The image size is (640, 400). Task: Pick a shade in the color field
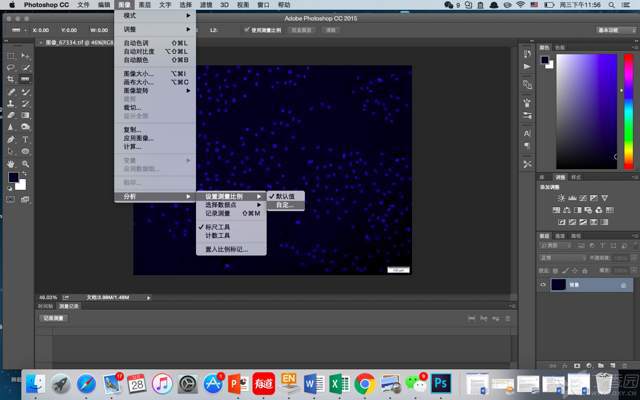tap(587, 111)
